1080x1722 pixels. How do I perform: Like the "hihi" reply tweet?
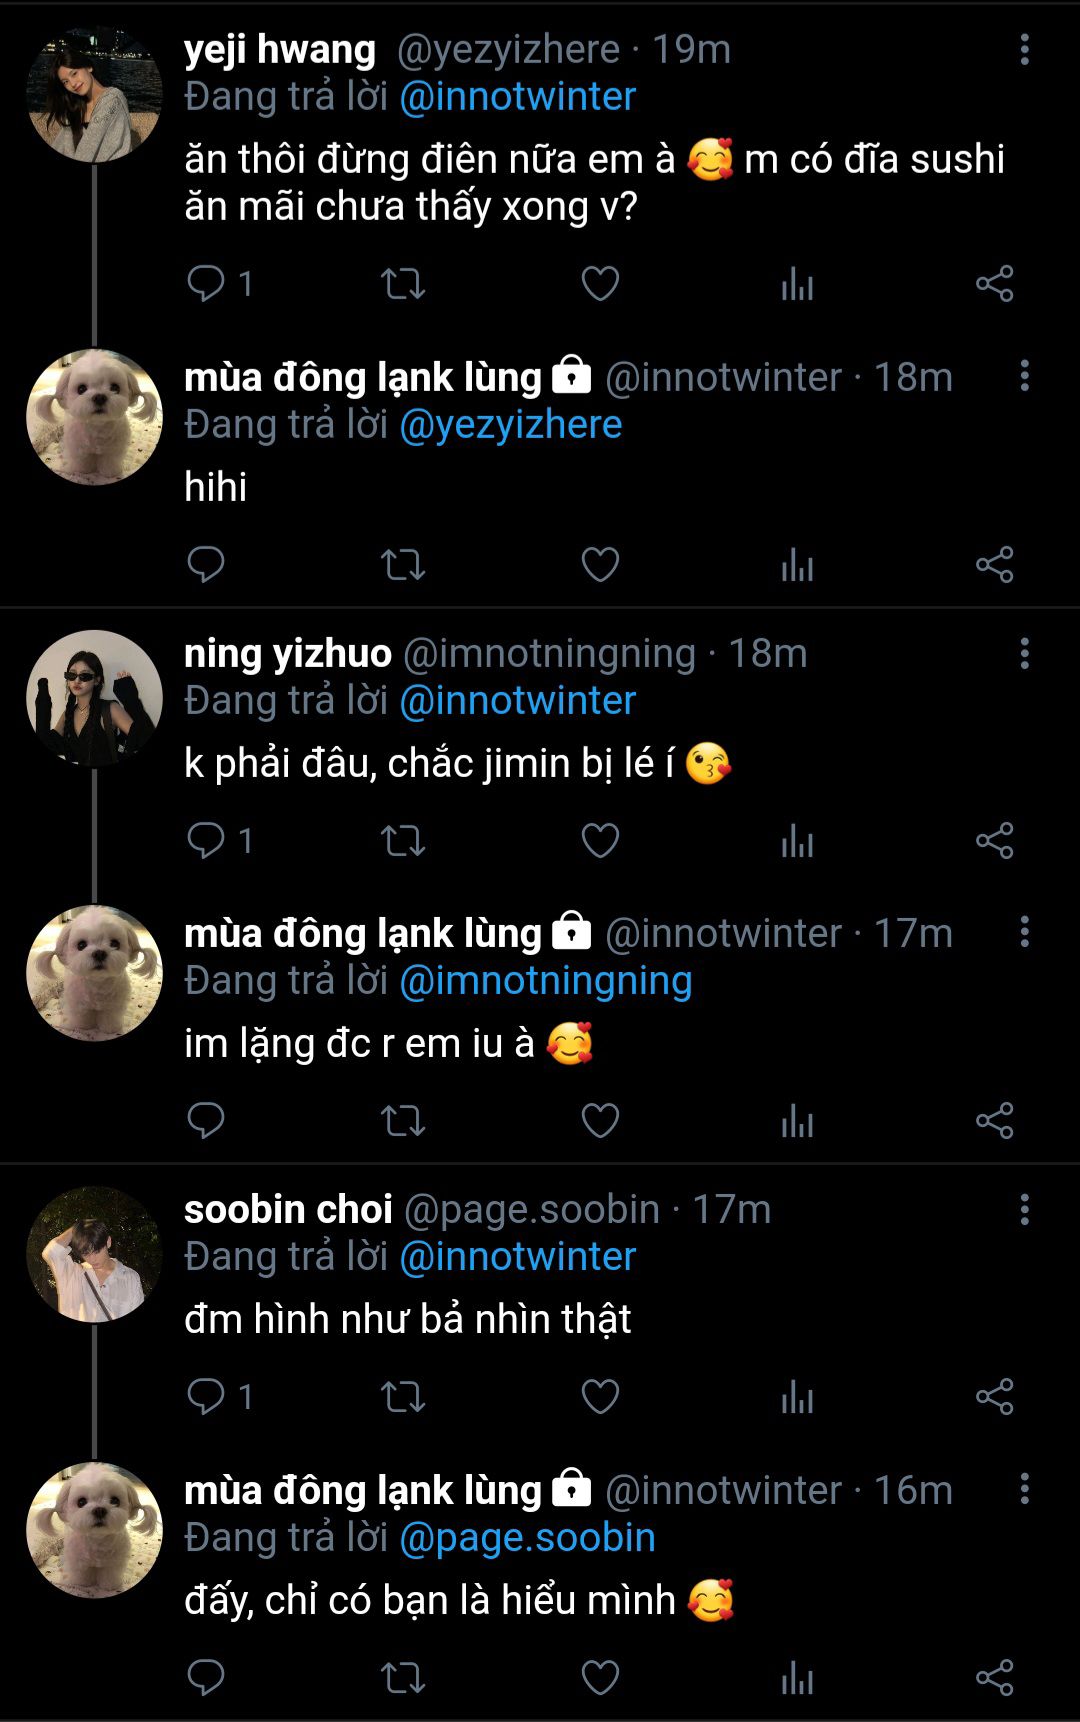600,565
